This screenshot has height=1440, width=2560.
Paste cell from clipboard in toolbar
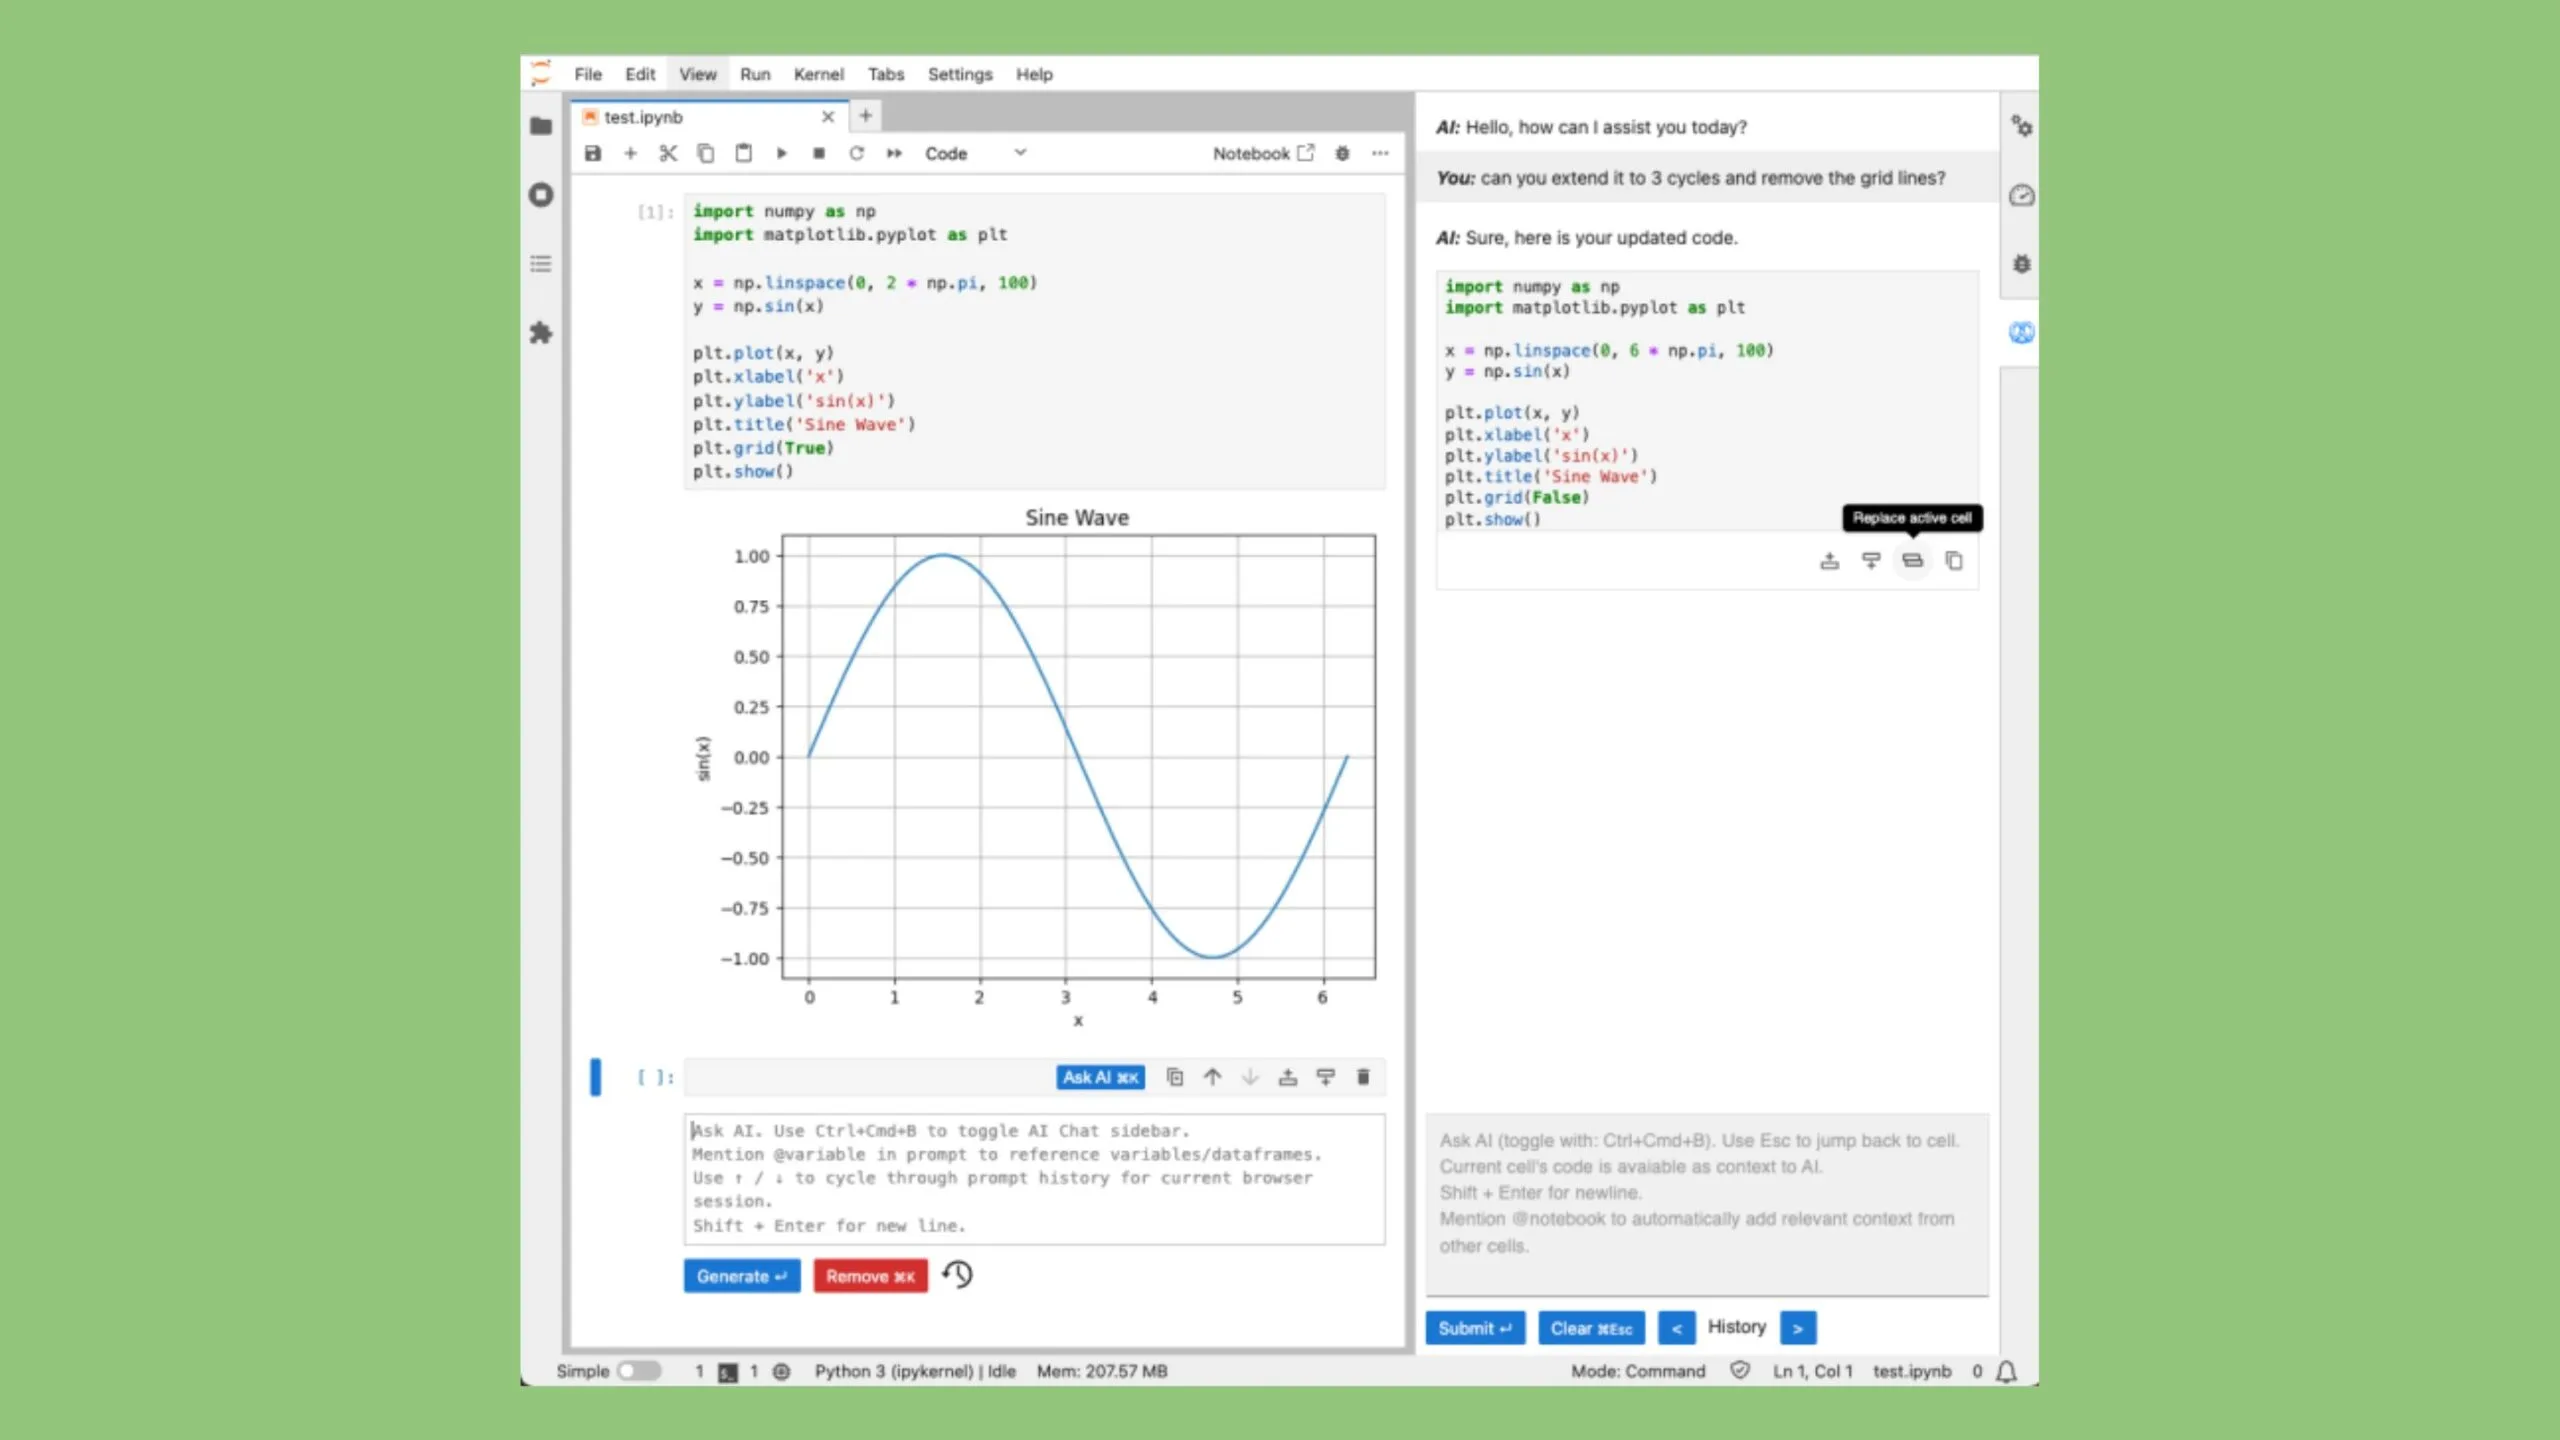coord(743,153)
